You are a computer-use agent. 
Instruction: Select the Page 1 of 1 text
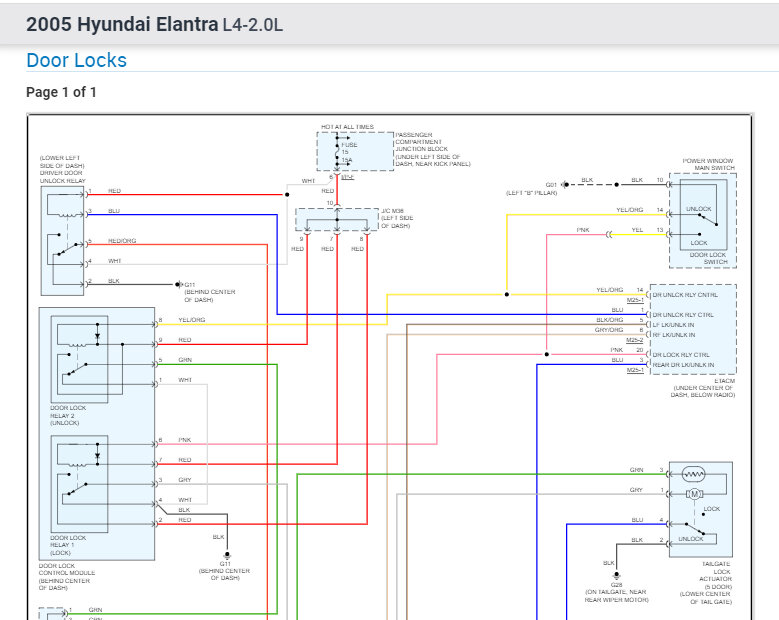61,92
